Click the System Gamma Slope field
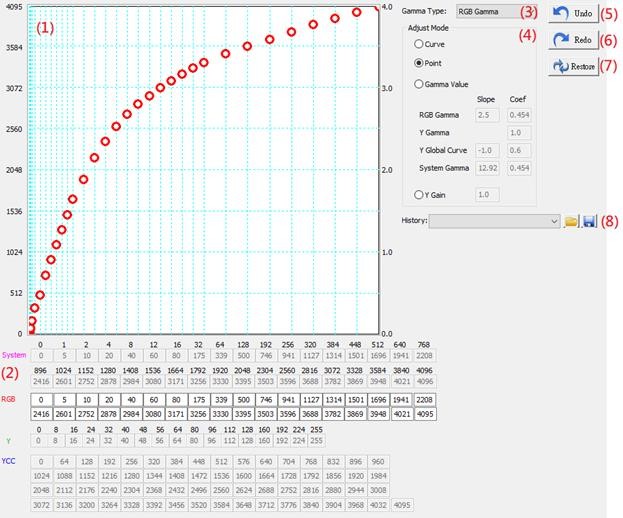Viewport: 623px width, 518px height. coord(486,167)
